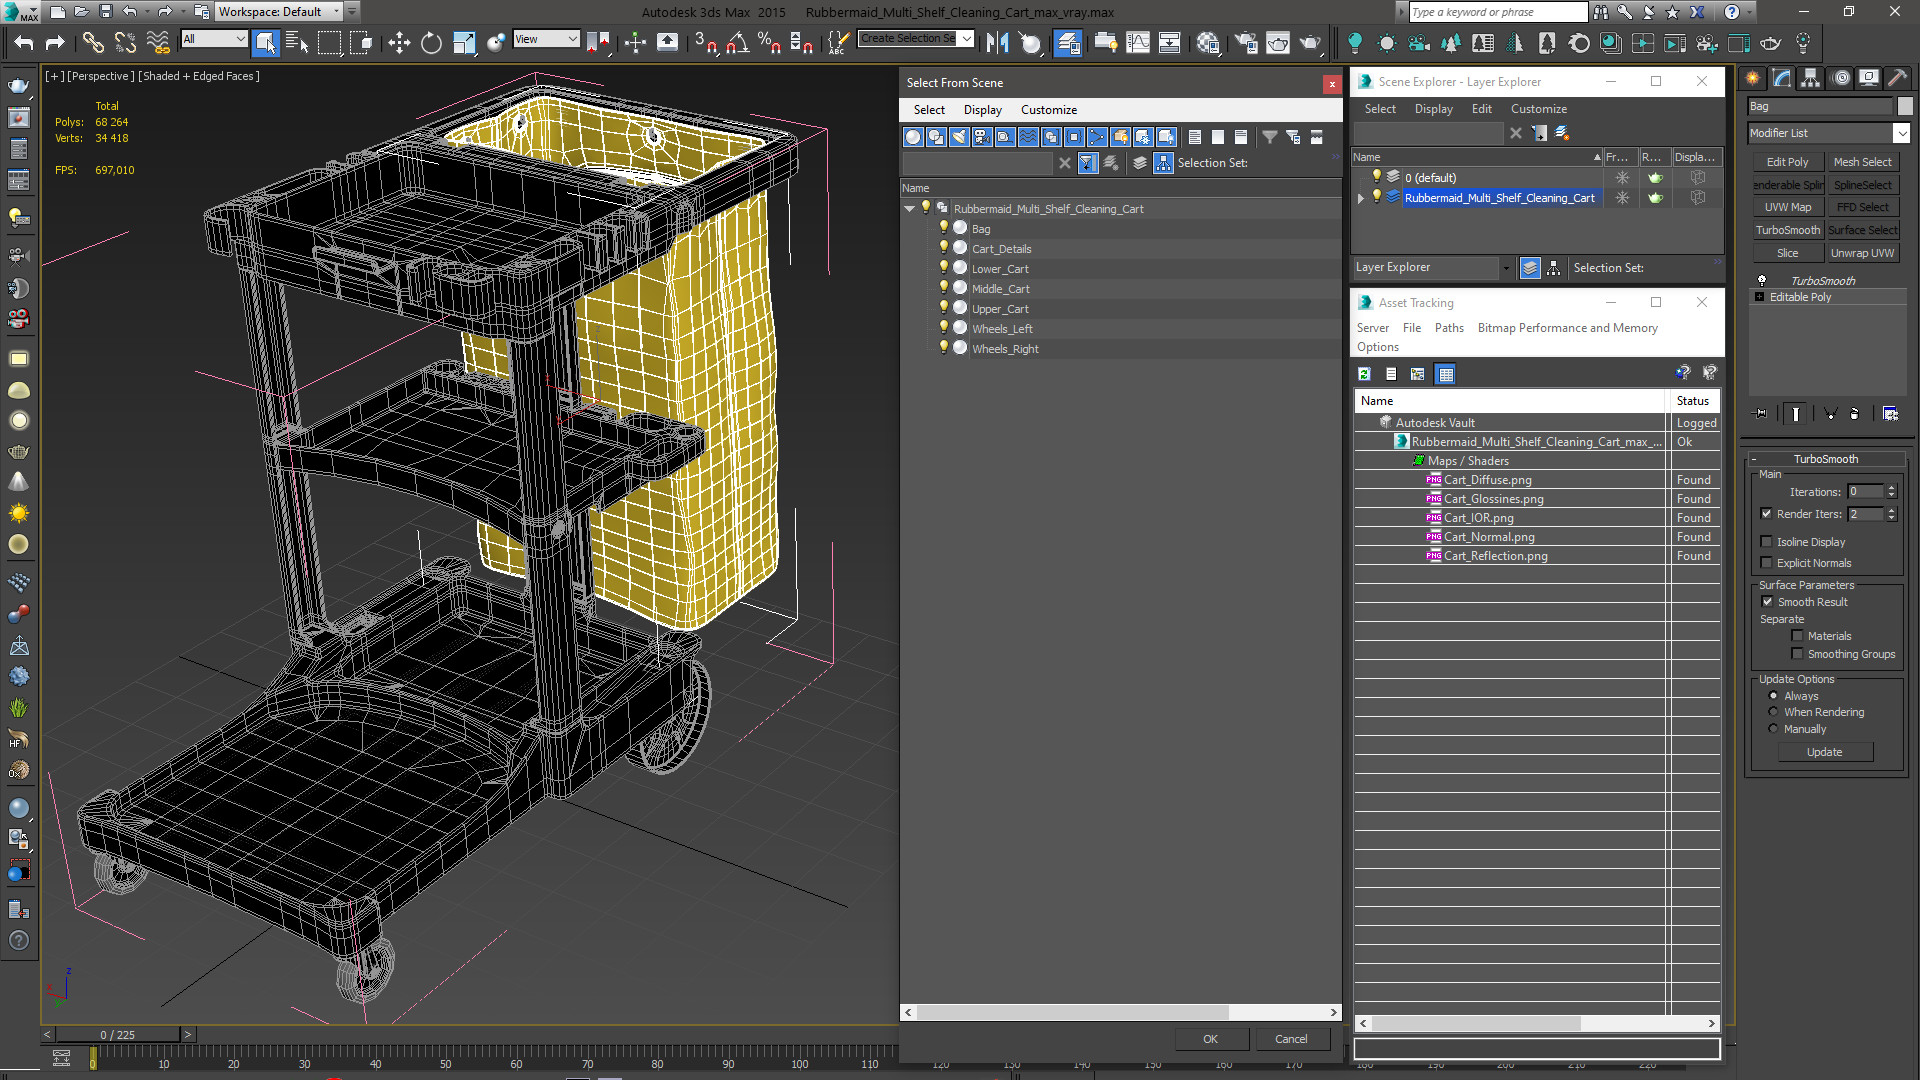The image size is (1920, 1080).
Task: Click the Select Object arrow tool
Action: 265,42
